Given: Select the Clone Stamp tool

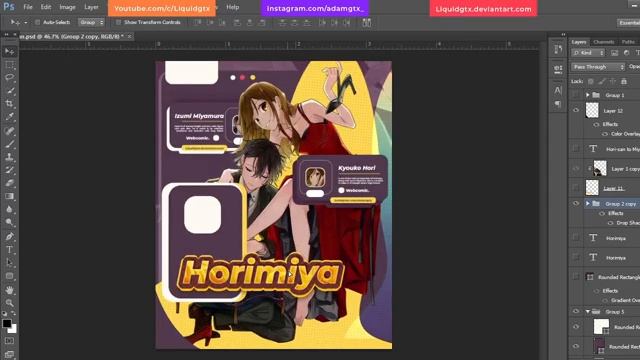Looking at the screenshot, I should click(x=9, y=157).
